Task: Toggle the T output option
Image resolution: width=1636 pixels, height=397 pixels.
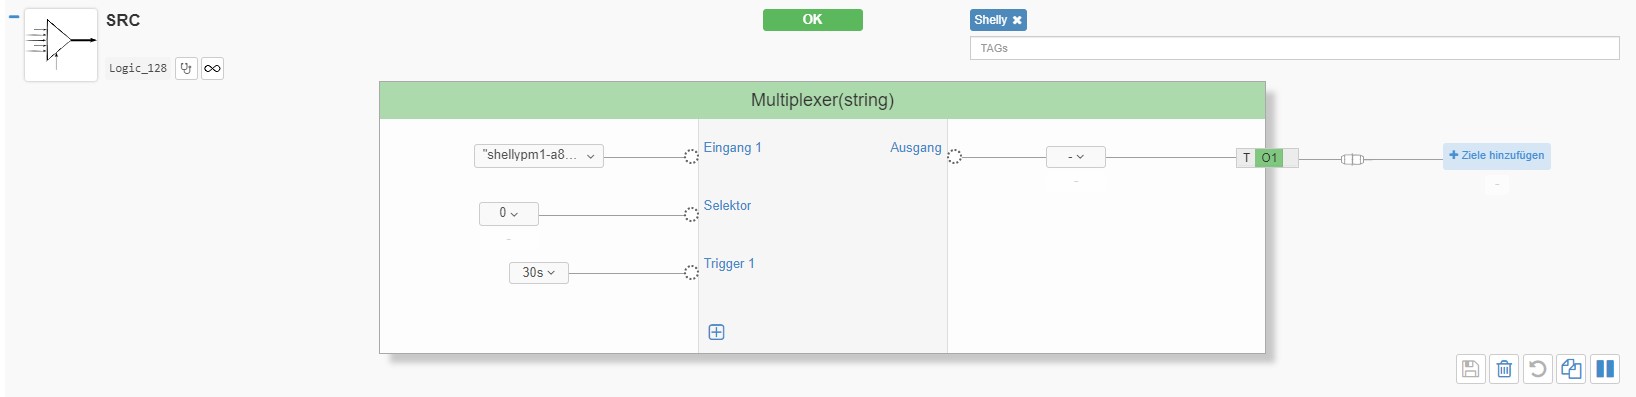Action: (x=1246, y=158)
